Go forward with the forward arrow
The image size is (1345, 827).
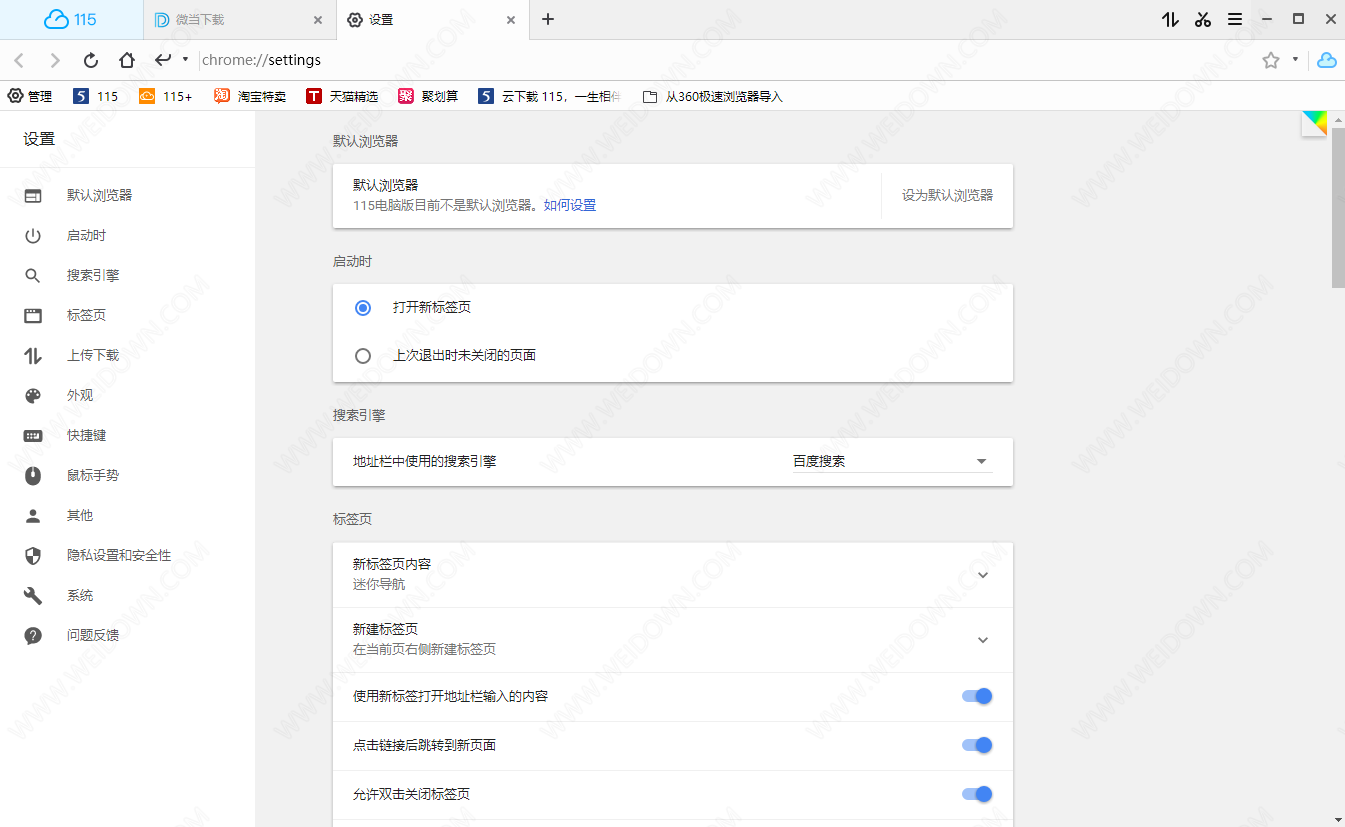(x=55, y=60)
